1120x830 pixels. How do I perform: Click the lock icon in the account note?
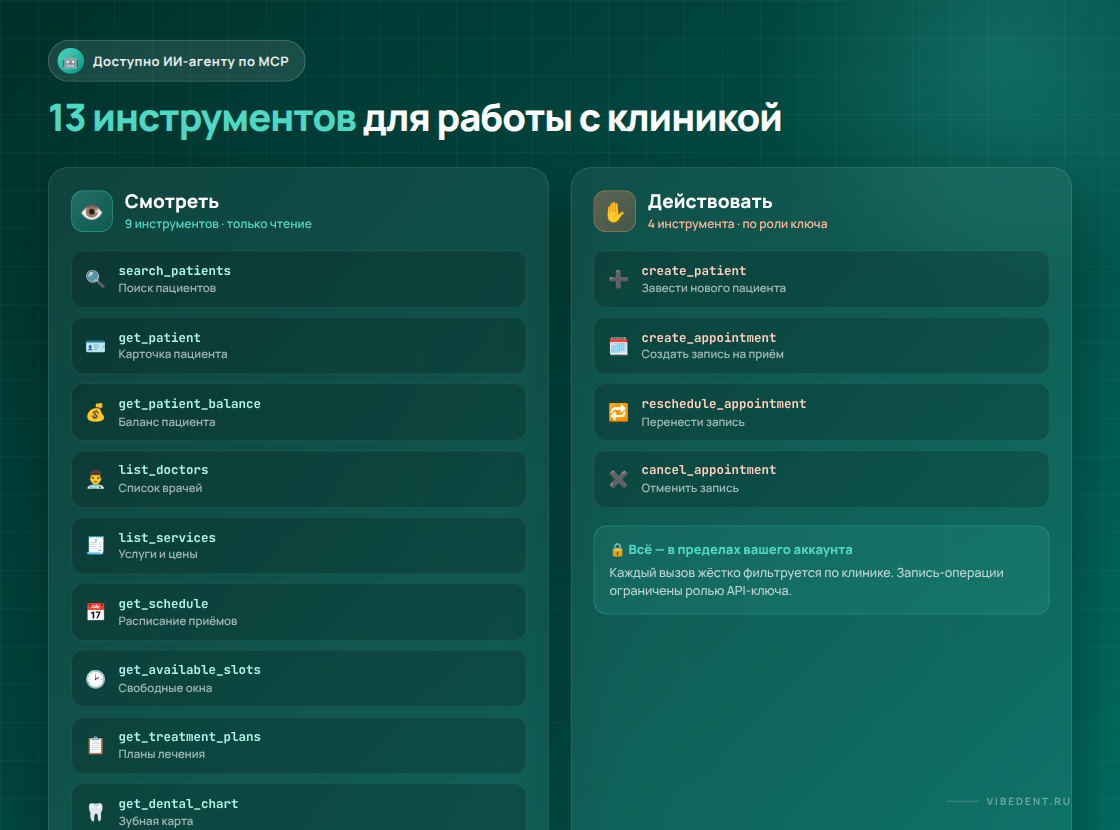point(617,549)
